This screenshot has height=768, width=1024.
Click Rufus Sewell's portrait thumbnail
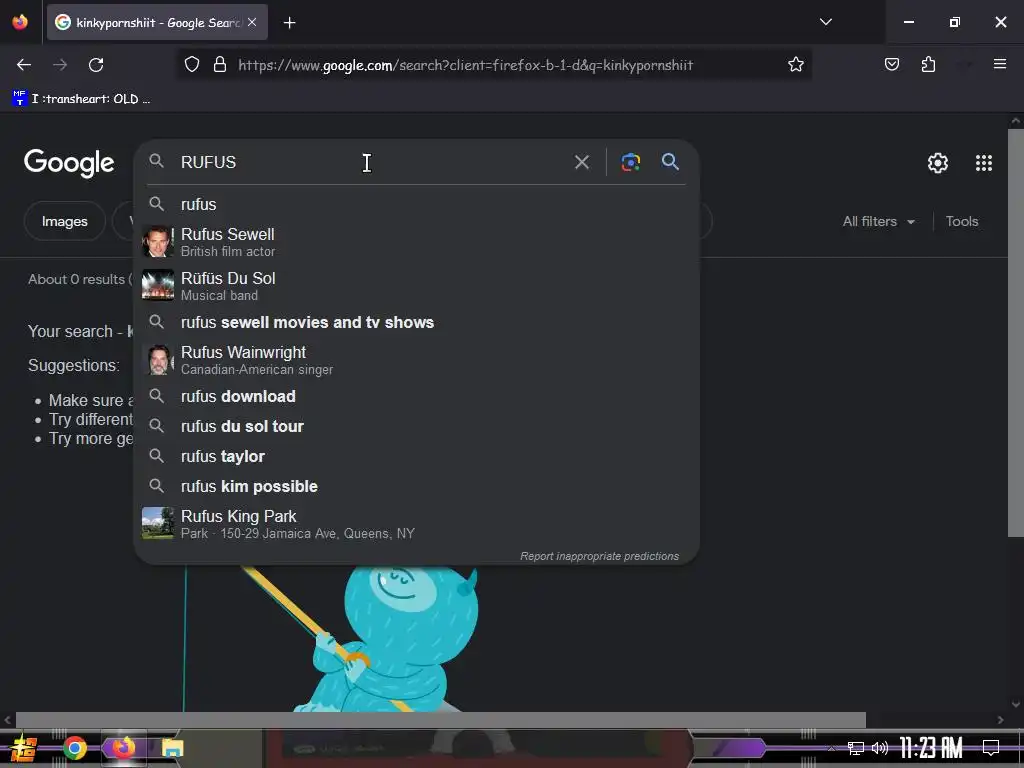click(x=157, y=242)
